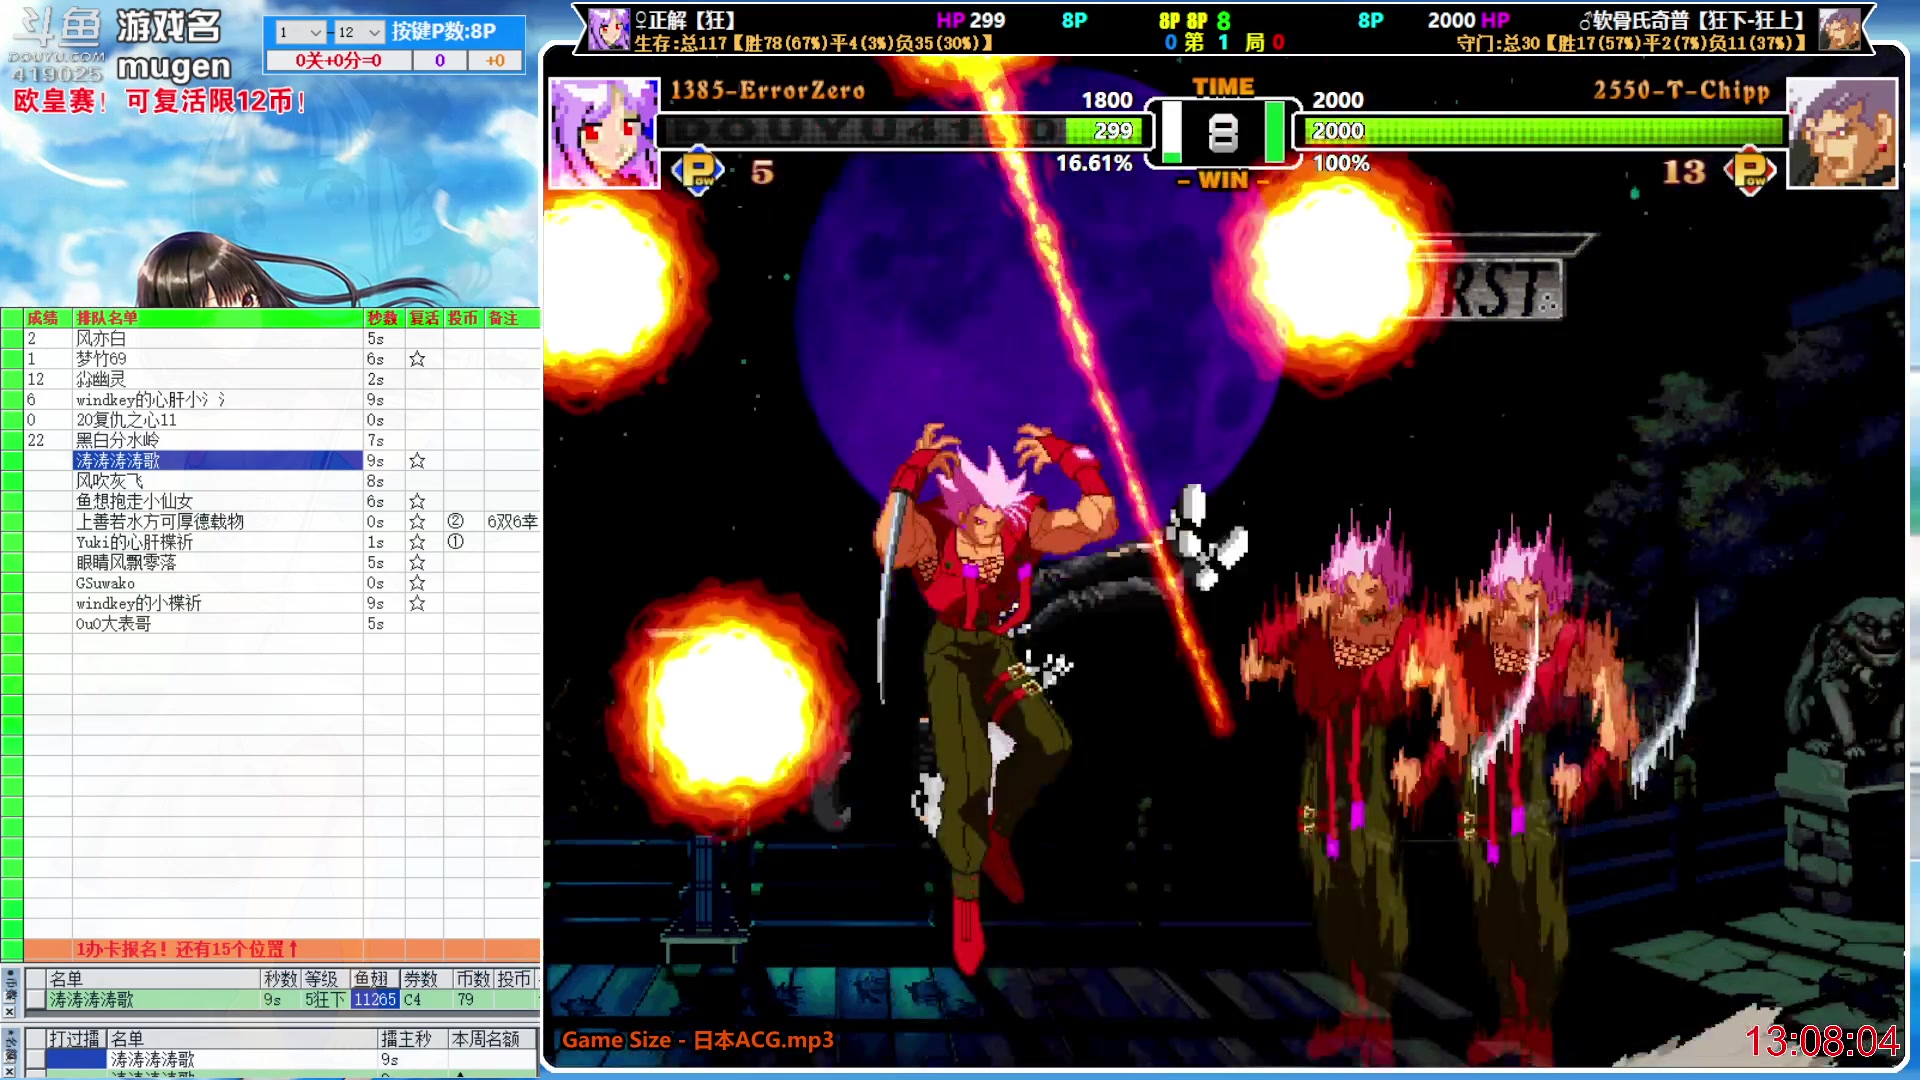The height and width of the screenshot is (1080, 1920).
Task: Close the upper bottom-left list panel
Action: 9,1012
